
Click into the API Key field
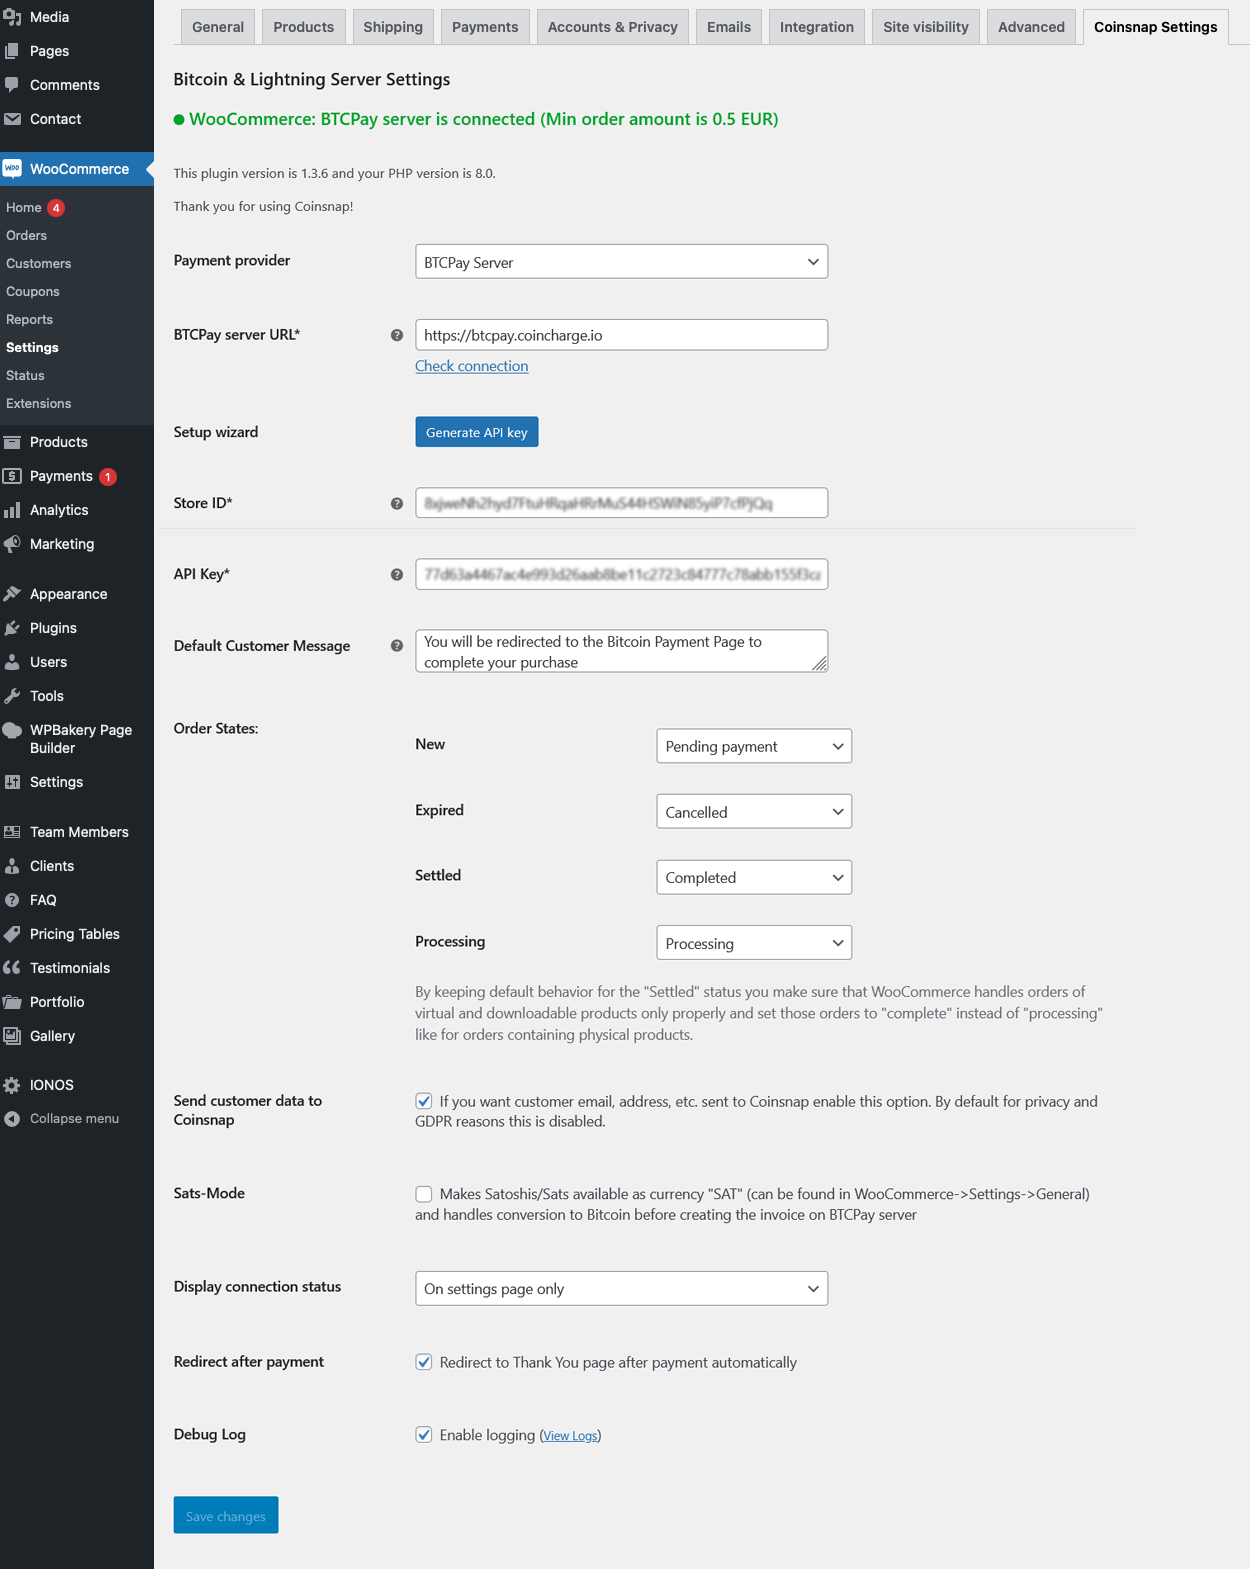(621, 574)
